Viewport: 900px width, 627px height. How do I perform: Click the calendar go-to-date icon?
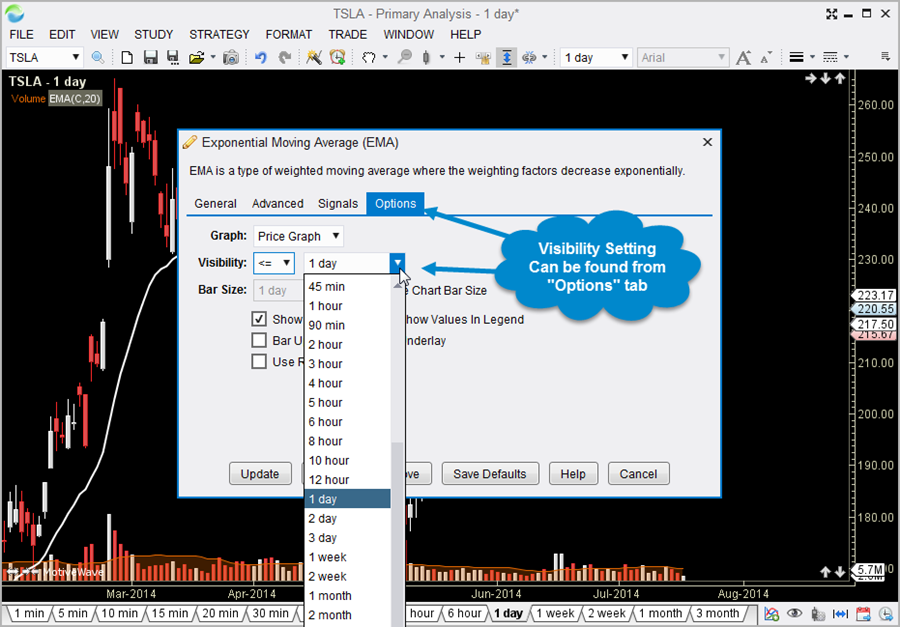click(863, 614)
